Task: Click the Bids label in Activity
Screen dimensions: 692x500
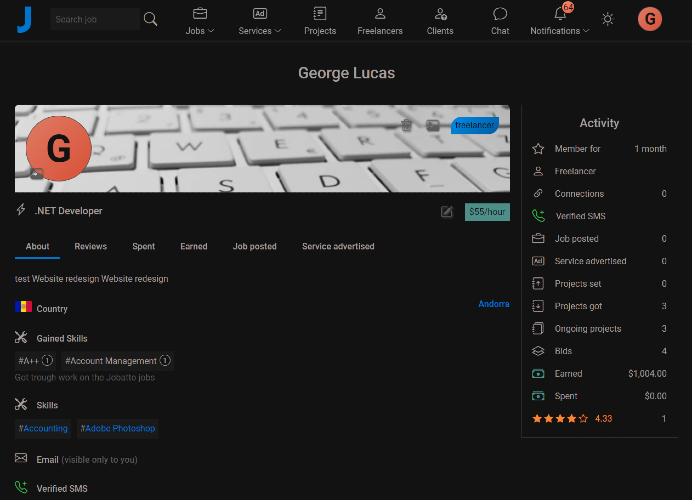Action: click(x=563, y=351)
